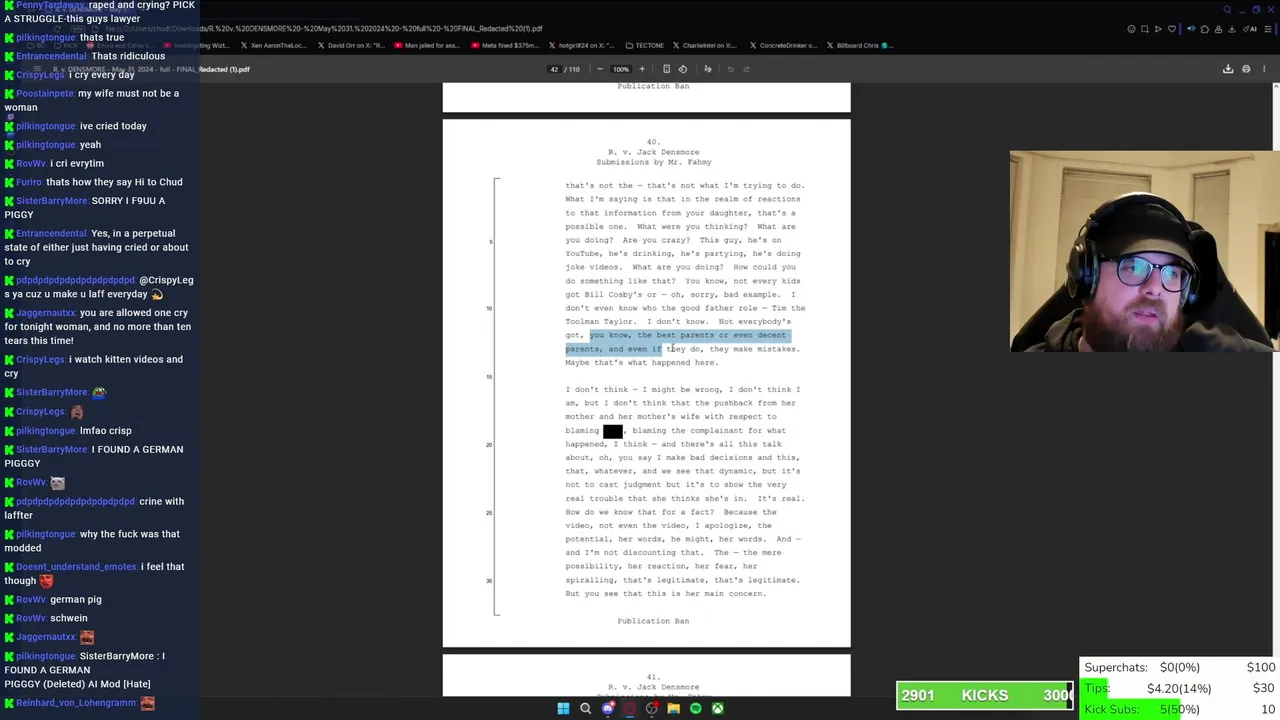Download the PDF using the download icon

click(x=1228, y=69)
